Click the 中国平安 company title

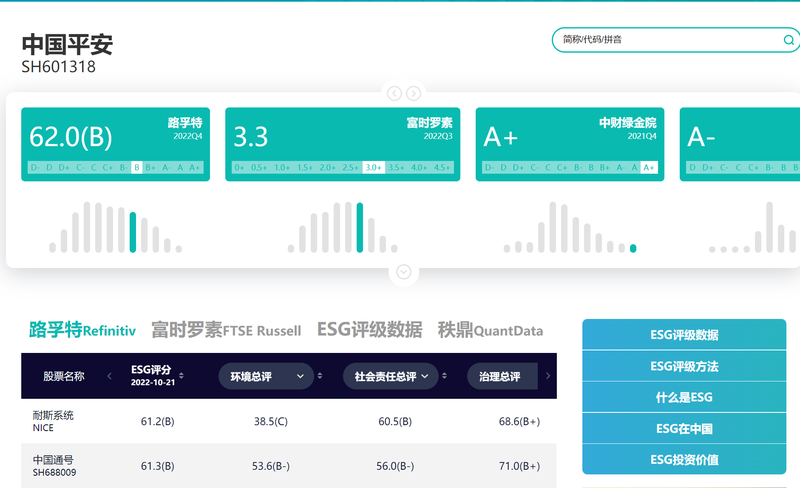pos(67,44)
